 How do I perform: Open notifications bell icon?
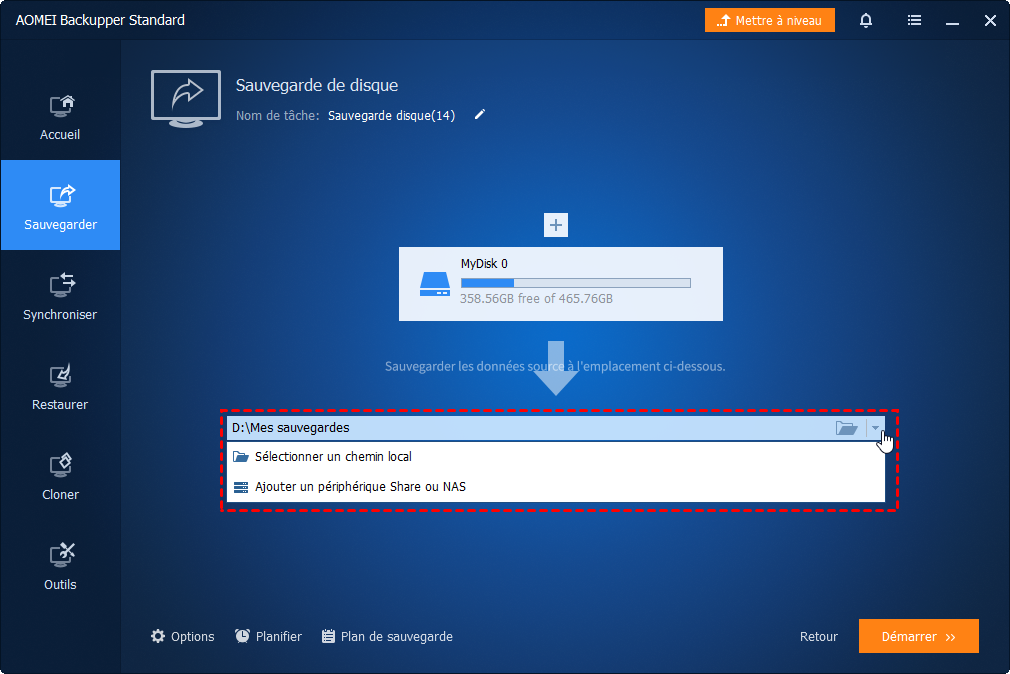click(x=866, y=21)
